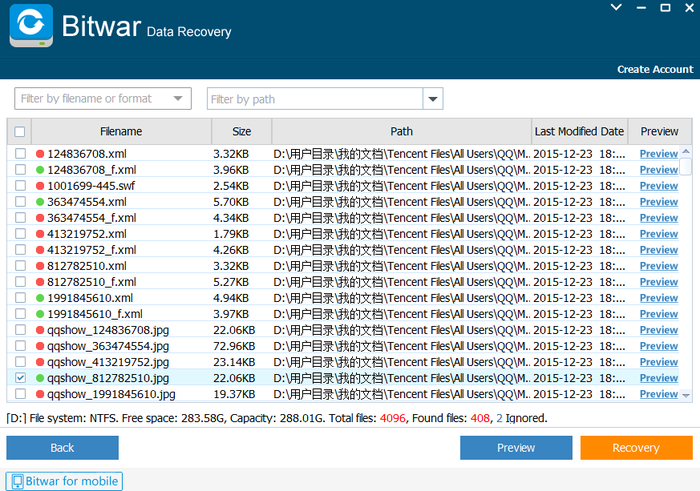Click green status dot for 363474554.xml

click(40, 202)
